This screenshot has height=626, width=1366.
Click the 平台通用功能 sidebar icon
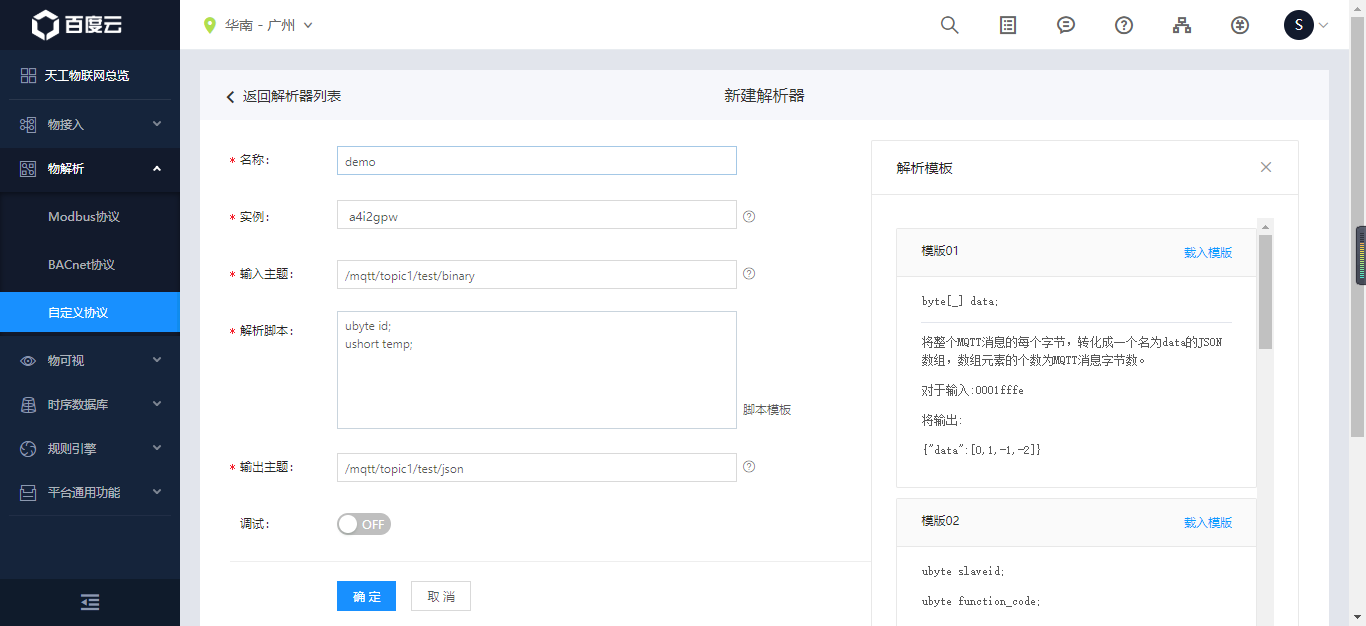[x=28, y=493]
